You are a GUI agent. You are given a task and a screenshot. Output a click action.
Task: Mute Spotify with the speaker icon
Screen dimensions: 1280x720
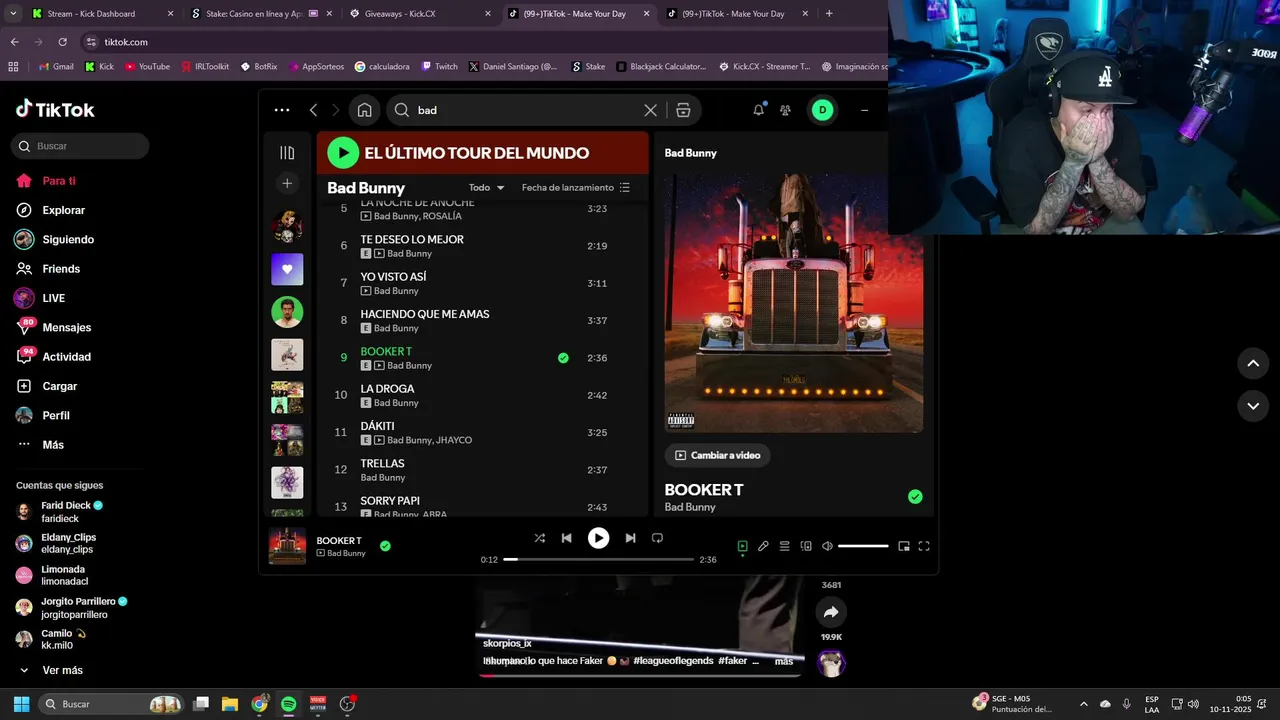[x=827, y=546]
